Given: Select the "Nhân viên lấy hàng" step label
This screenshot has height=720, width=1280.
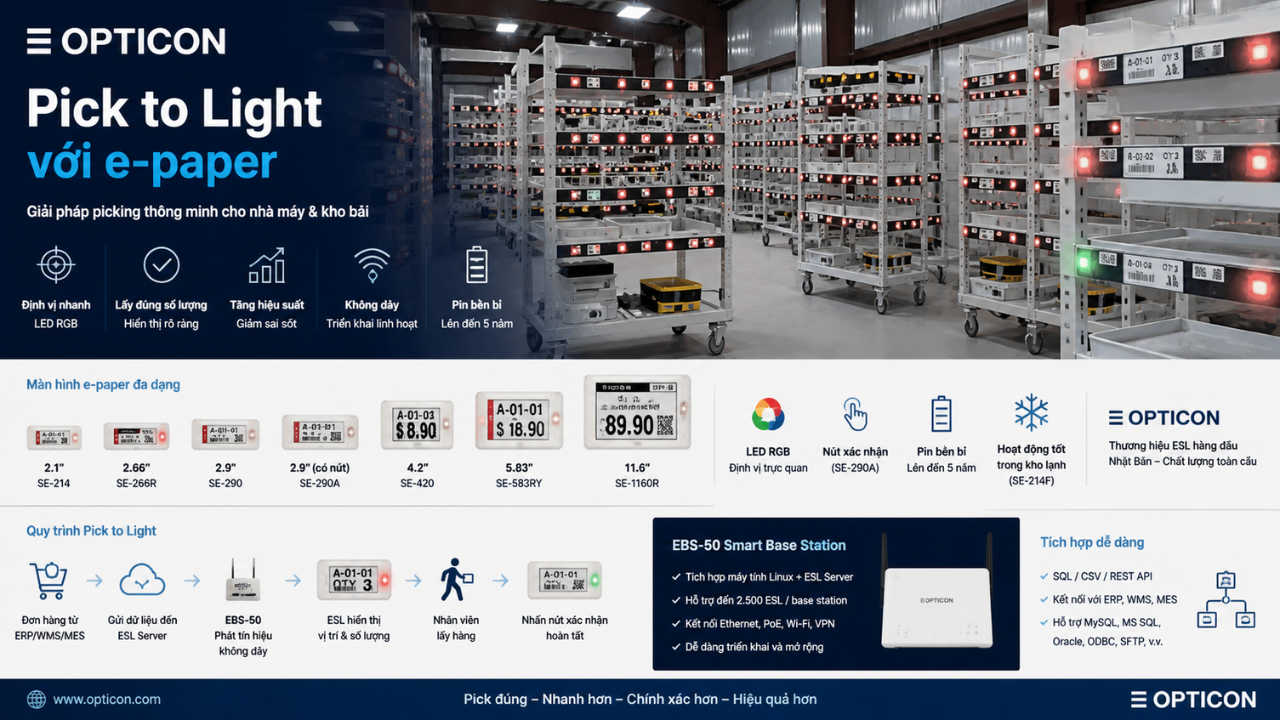Looking at the screenshot, I should [455, 628].
